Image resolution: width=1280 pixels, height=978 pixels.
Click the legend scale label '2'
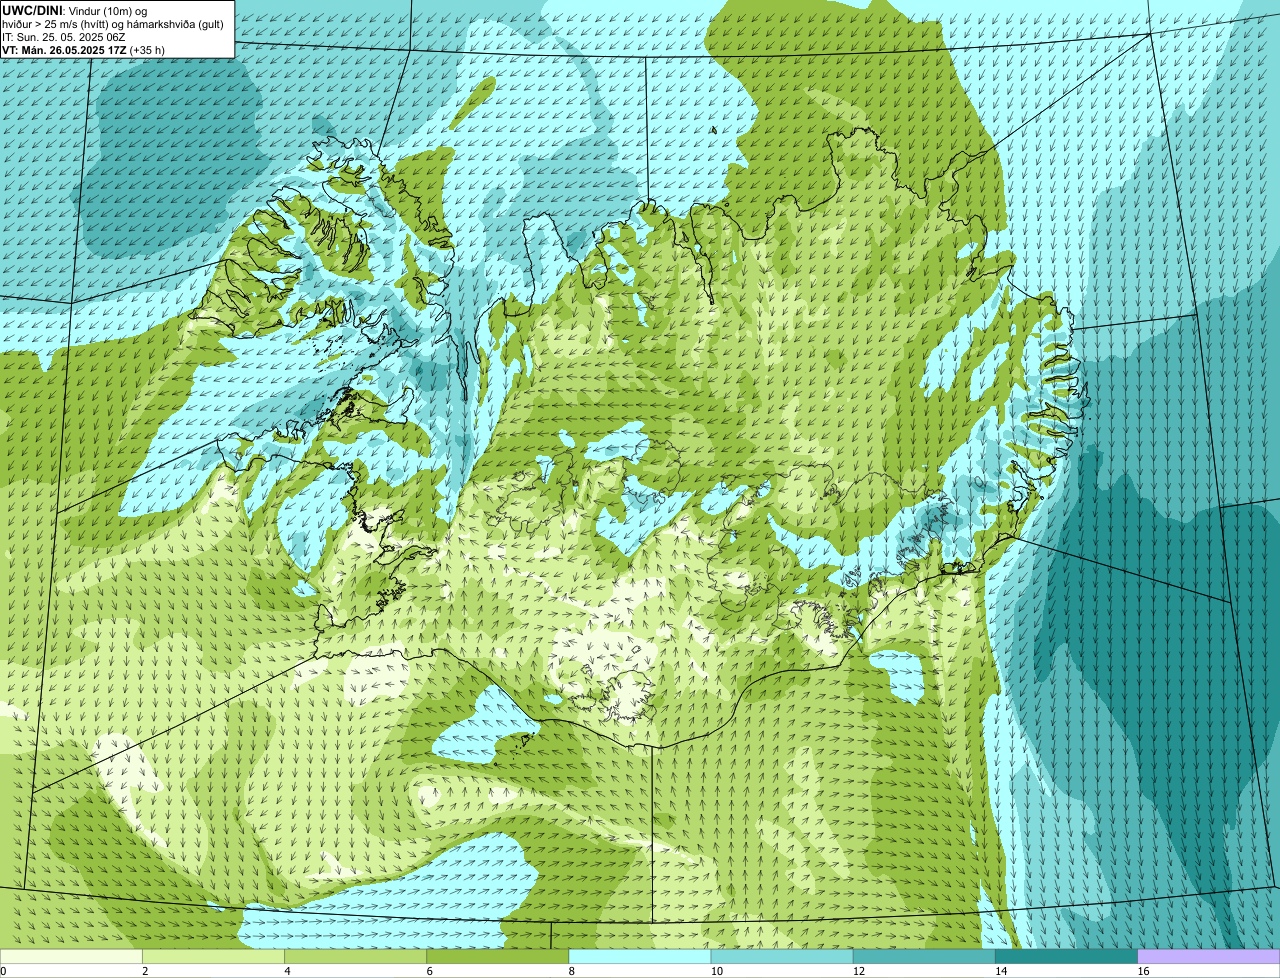click(145, 971)
